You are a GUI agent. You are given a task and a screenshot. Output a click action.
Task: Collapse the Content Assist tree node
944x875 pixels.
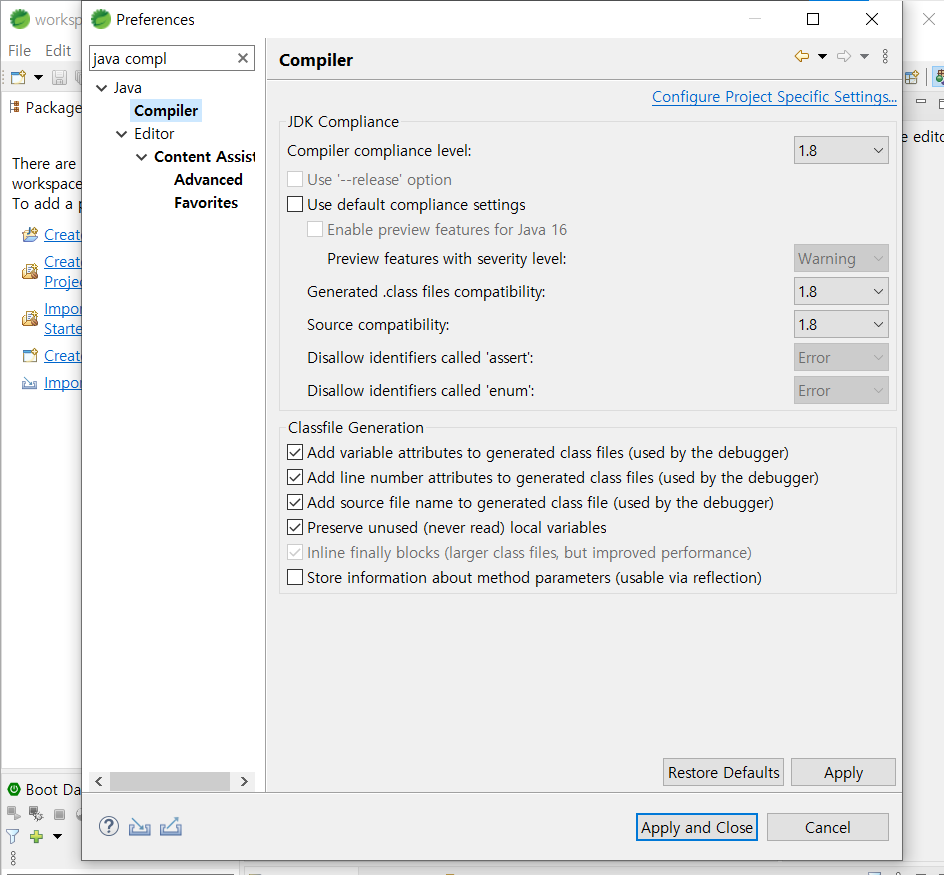[x=141, y=157]
